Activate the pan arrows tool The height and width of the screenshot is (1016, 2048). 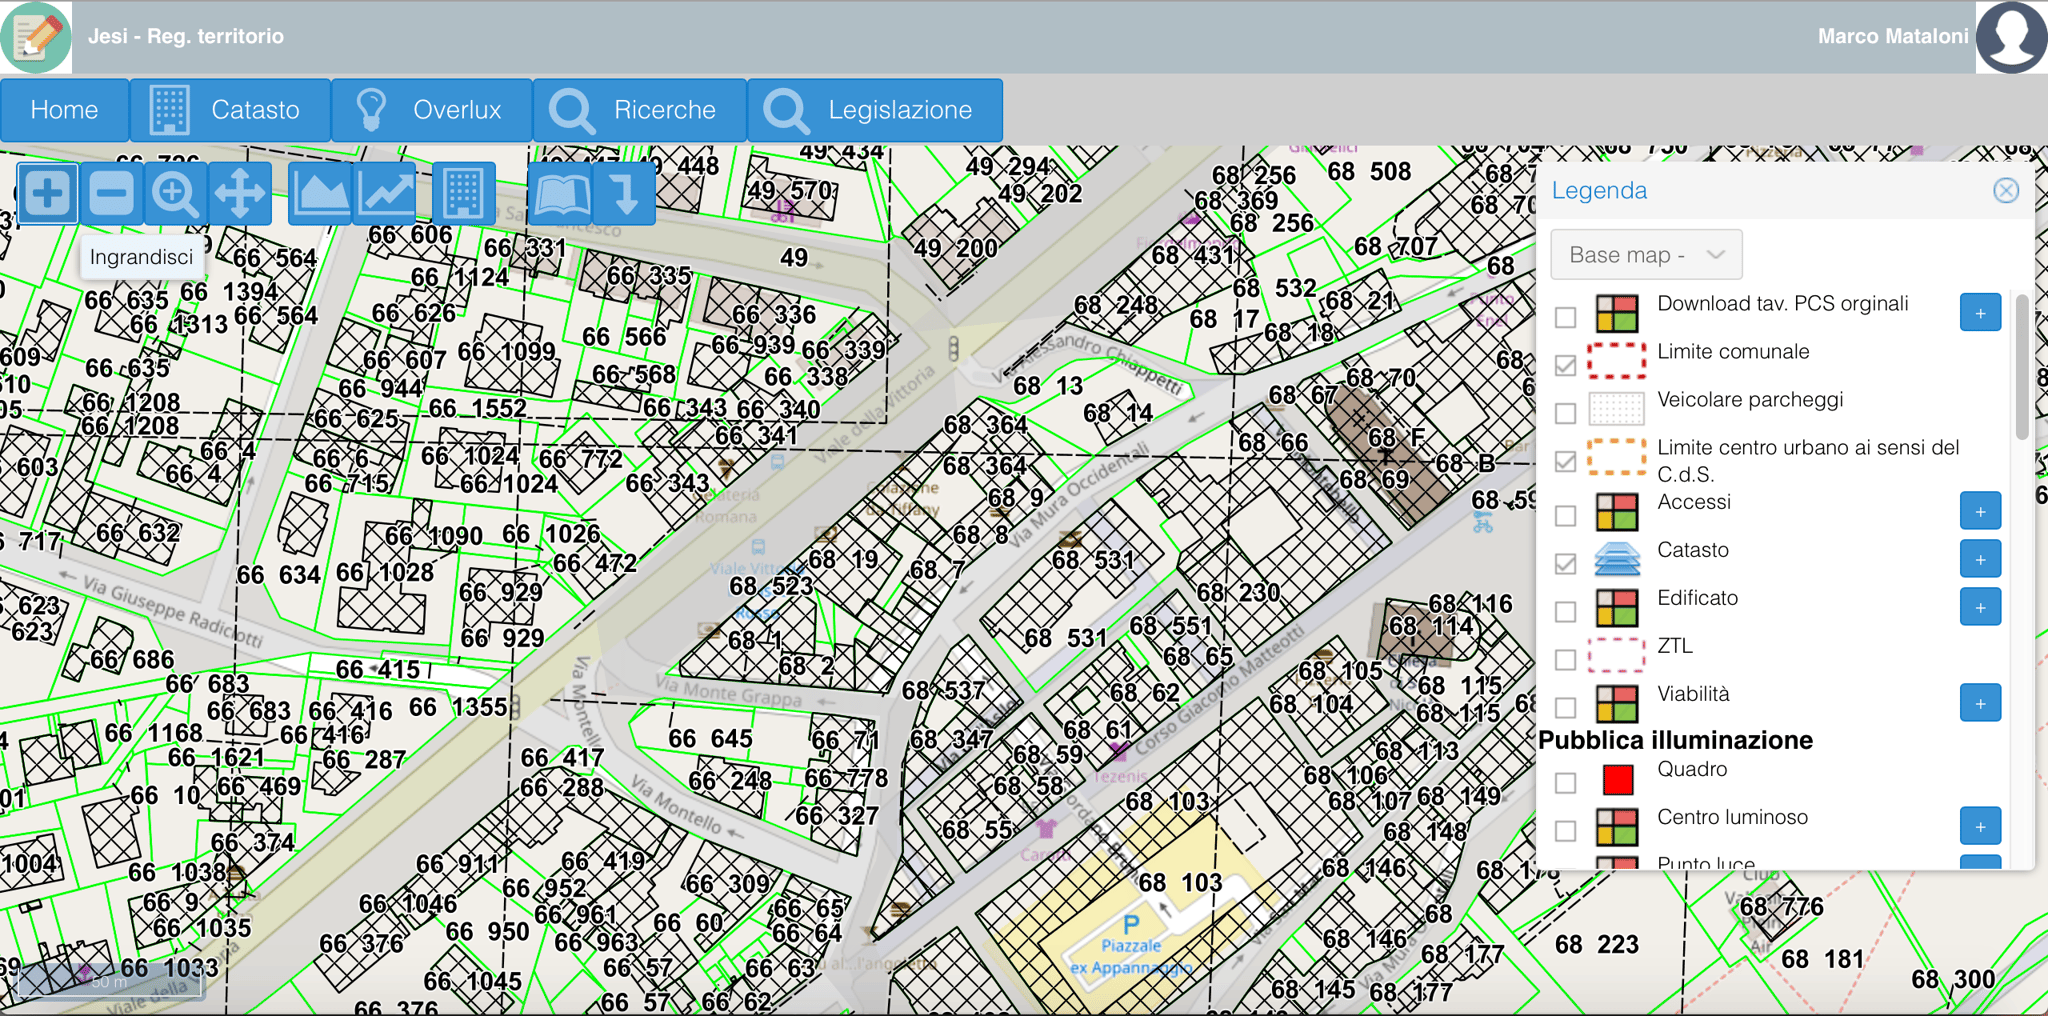point(240,193)
